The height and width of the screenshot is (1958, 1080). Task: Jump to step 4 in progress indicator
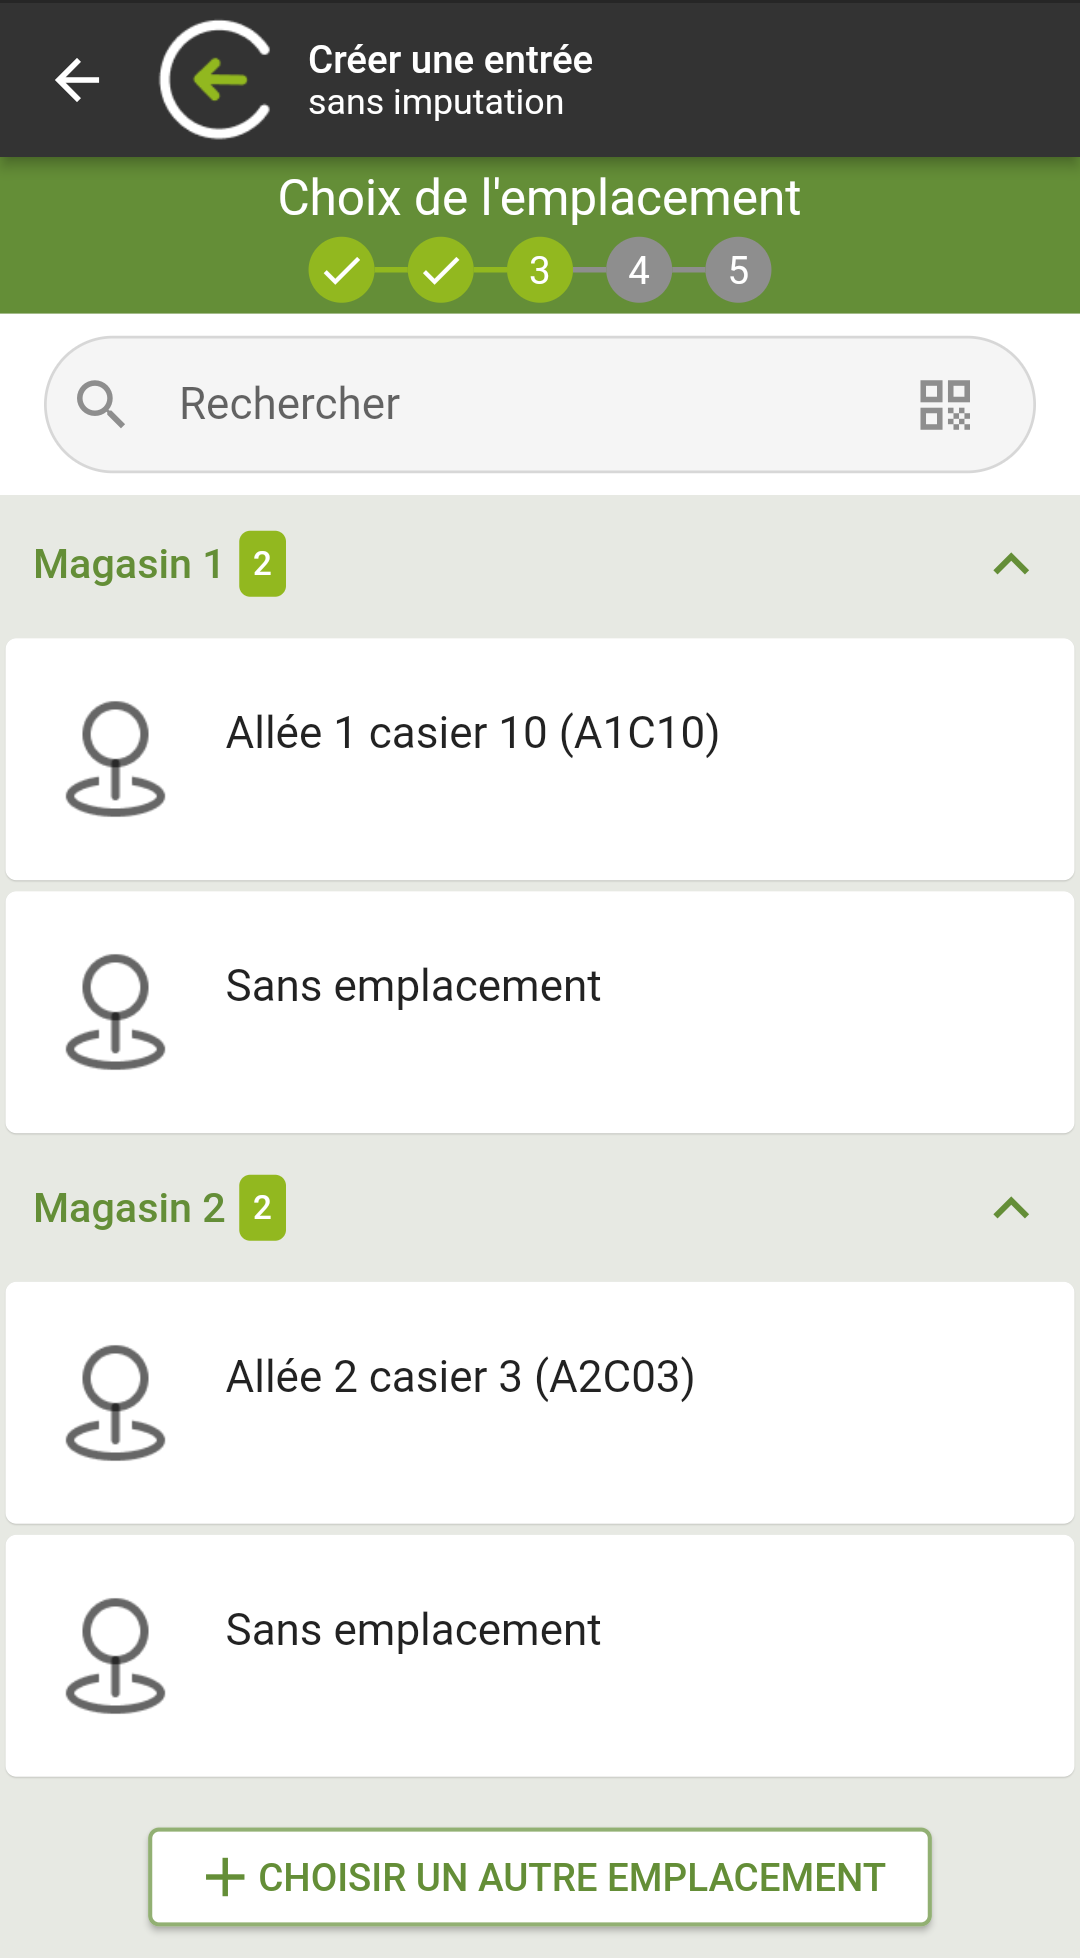coord(639,270)
